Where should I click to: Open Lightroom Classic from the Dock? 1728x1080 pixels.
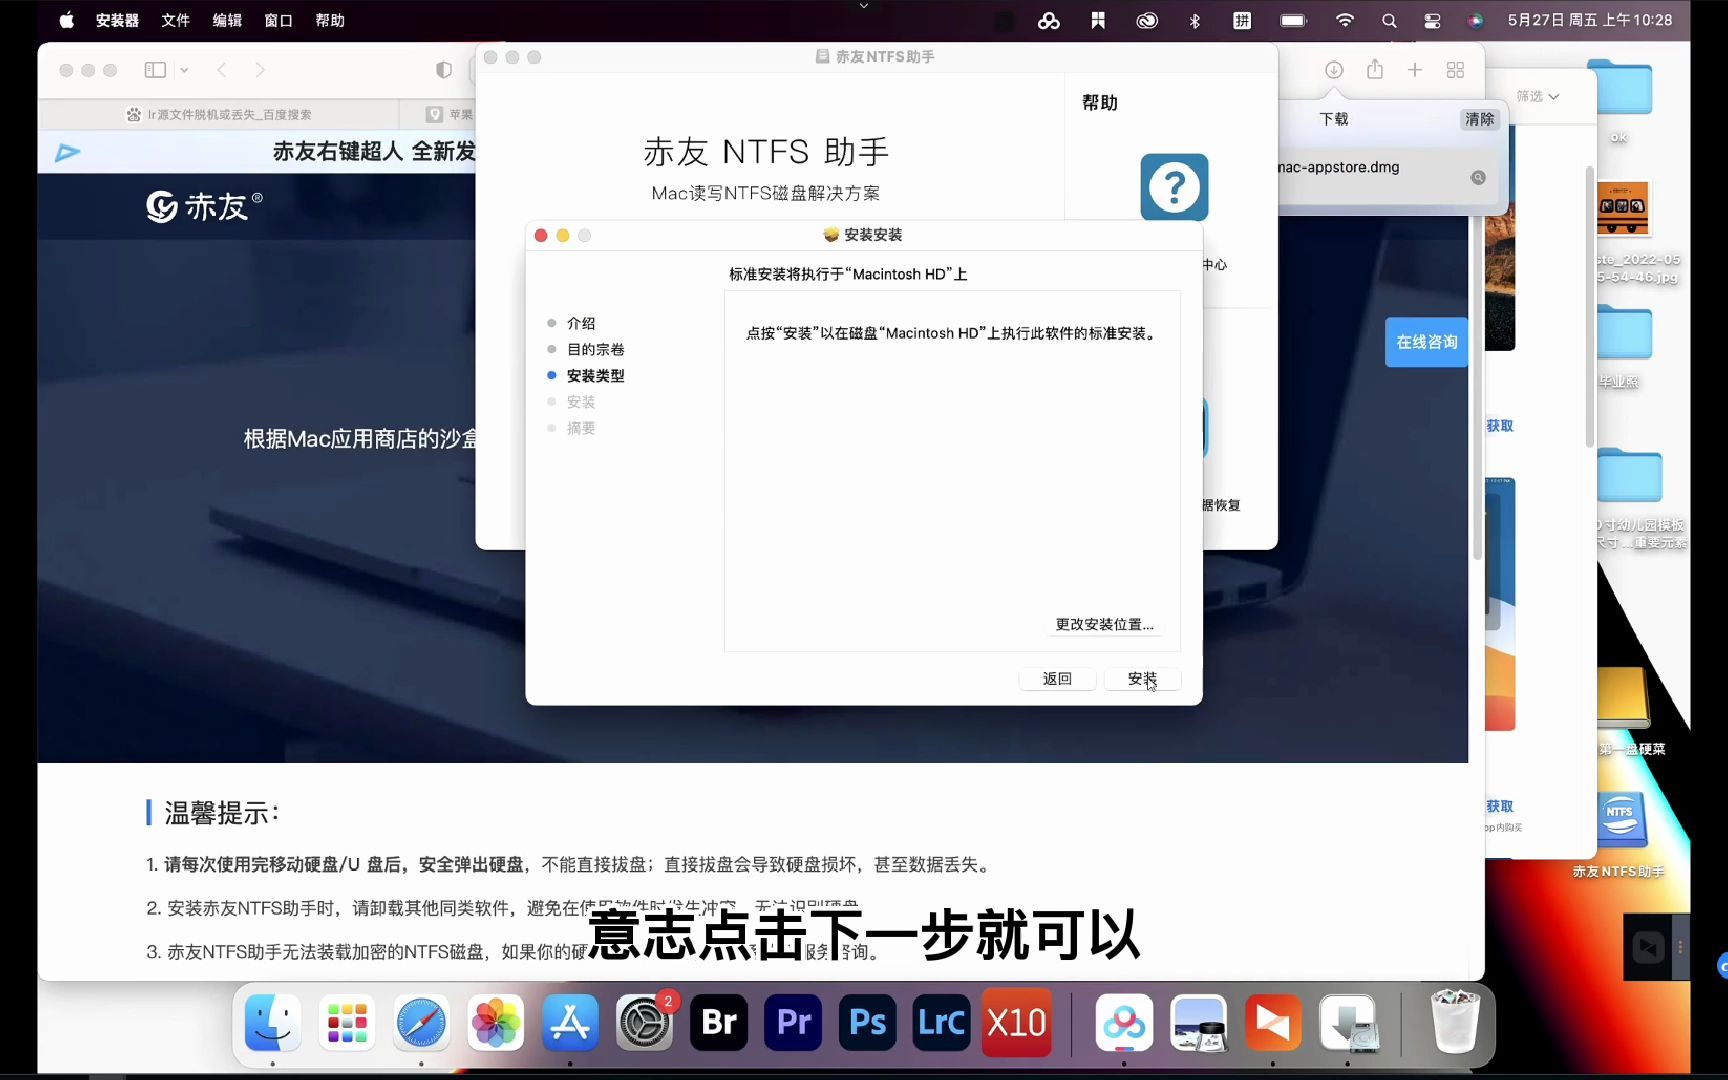[941, 1022]
